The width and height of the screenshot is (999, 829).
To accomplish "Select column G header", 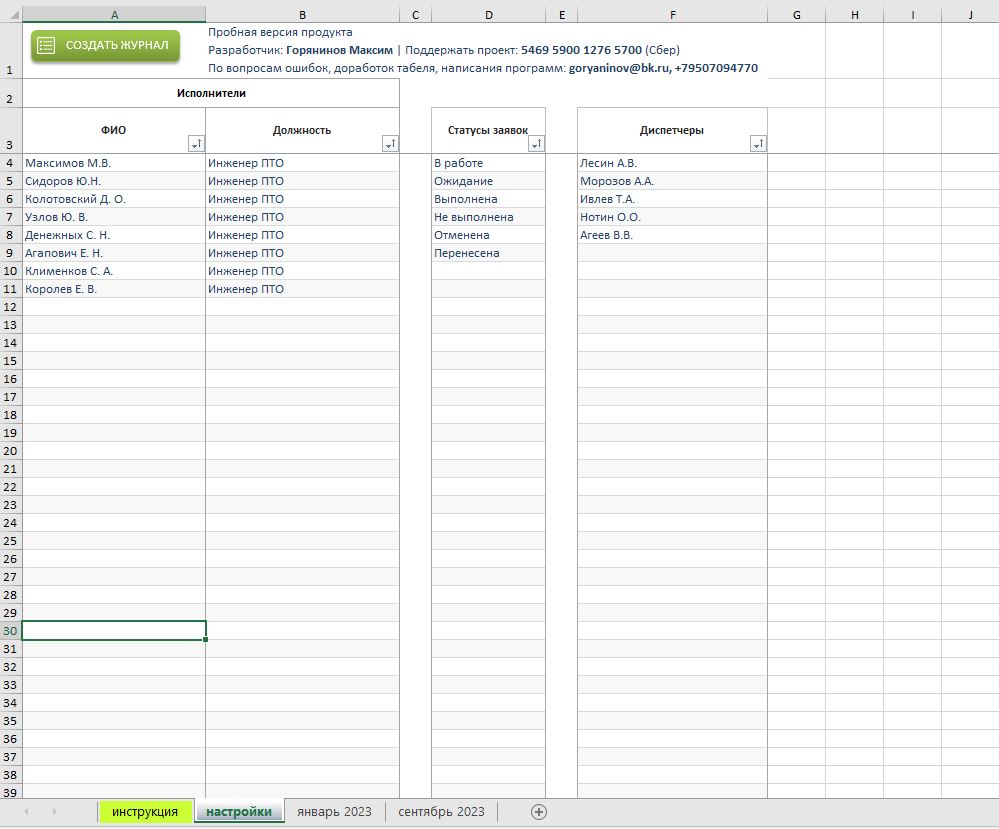I will [796, 15].
